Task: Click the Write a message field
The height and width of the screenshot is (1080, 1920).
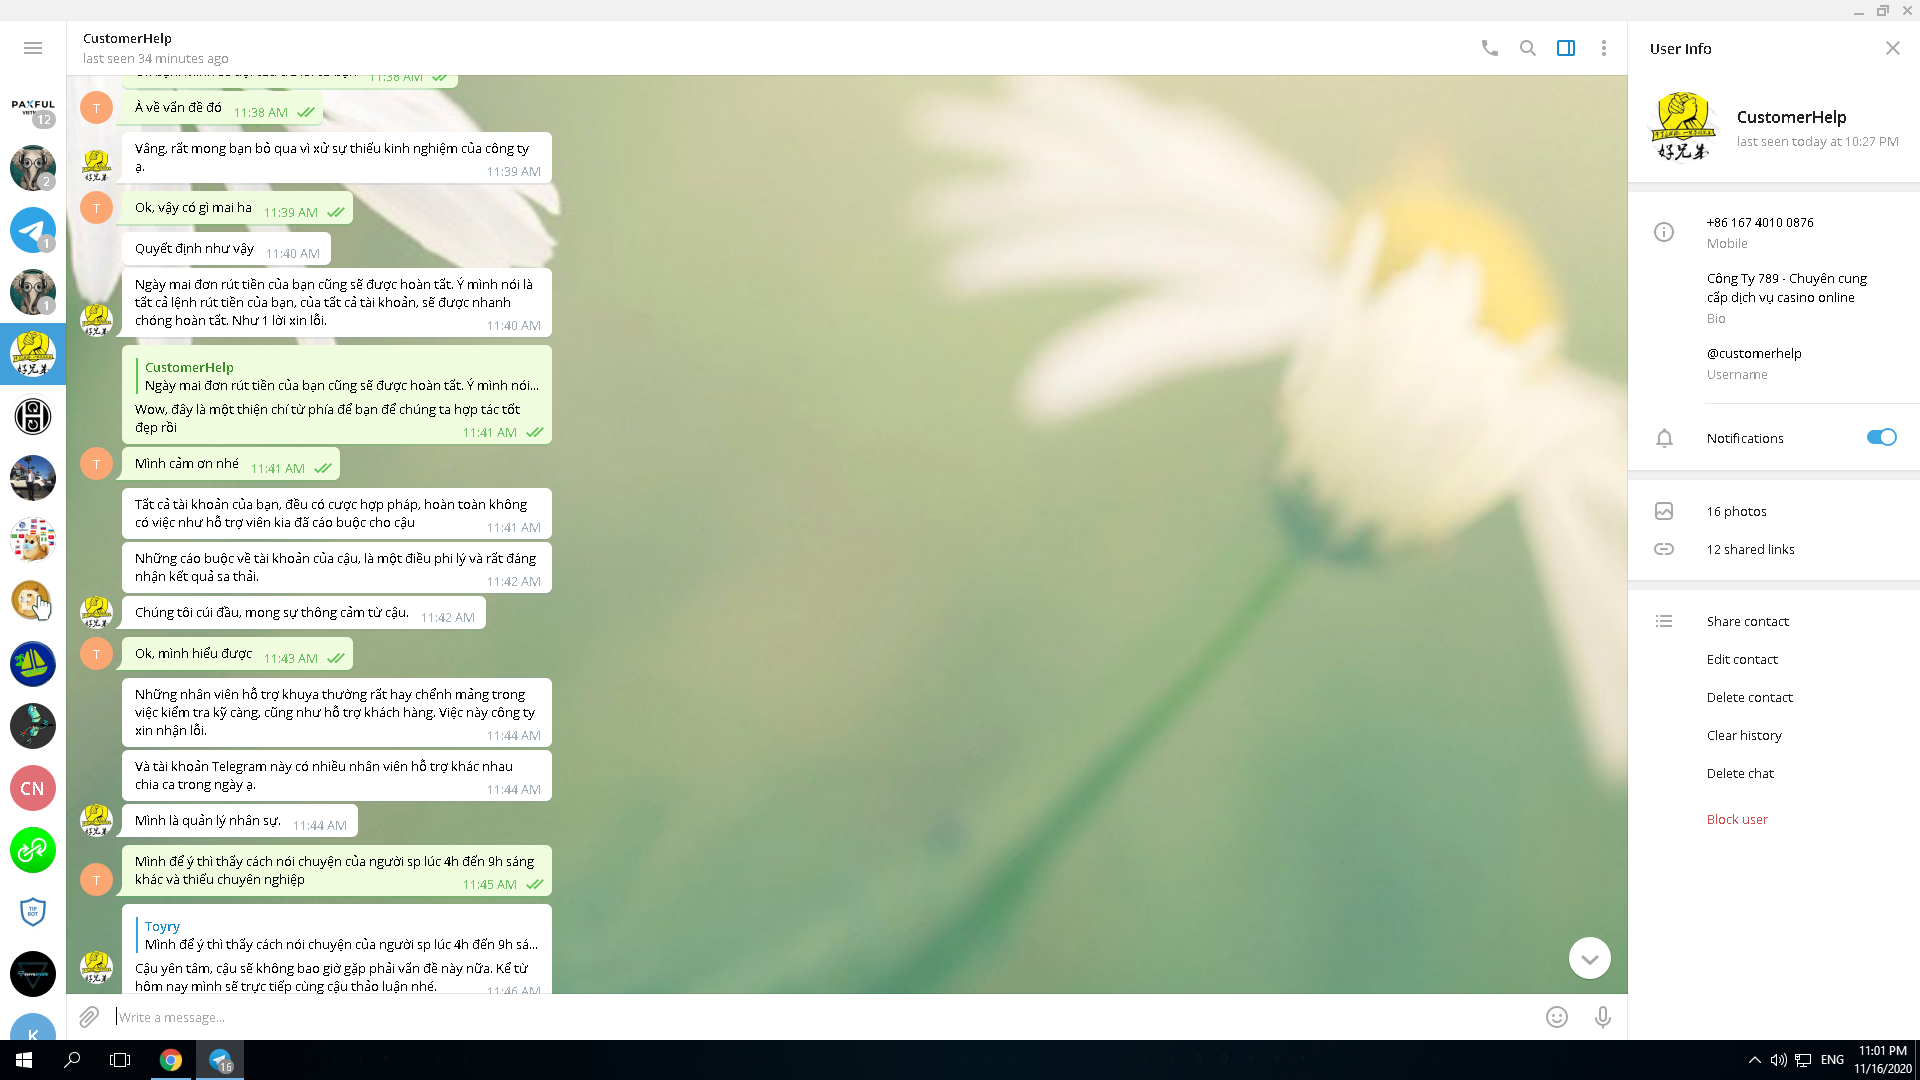Action: coord(800,1017)
